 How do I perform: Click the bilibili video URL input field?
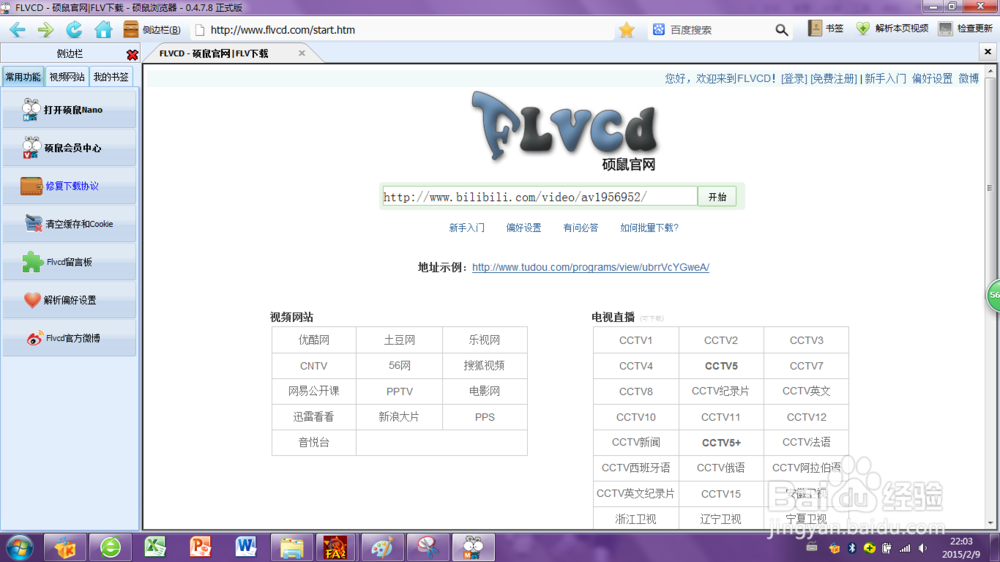pyautogui.click(x=540, y=196)
